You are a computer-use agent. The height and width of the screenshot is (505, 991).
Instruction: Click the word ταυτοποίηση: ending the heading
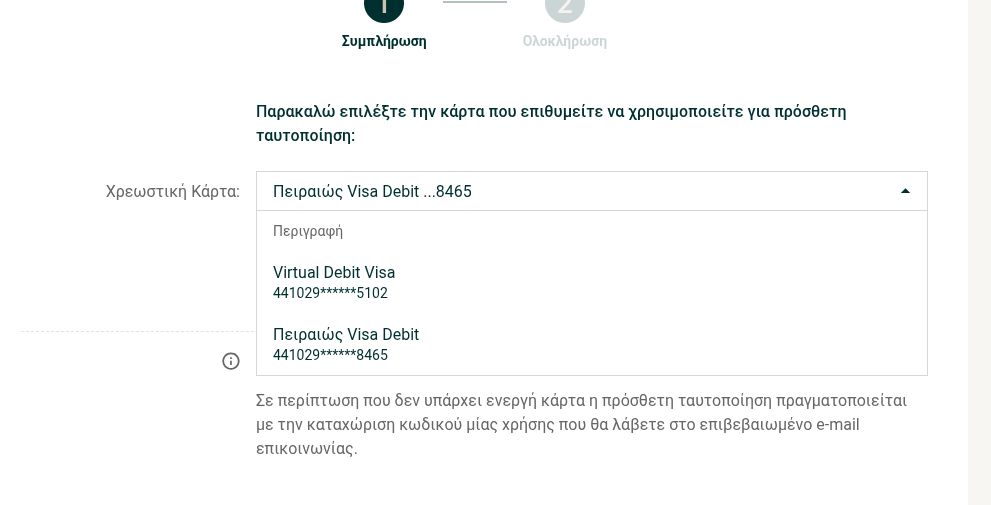click(305, 136)
